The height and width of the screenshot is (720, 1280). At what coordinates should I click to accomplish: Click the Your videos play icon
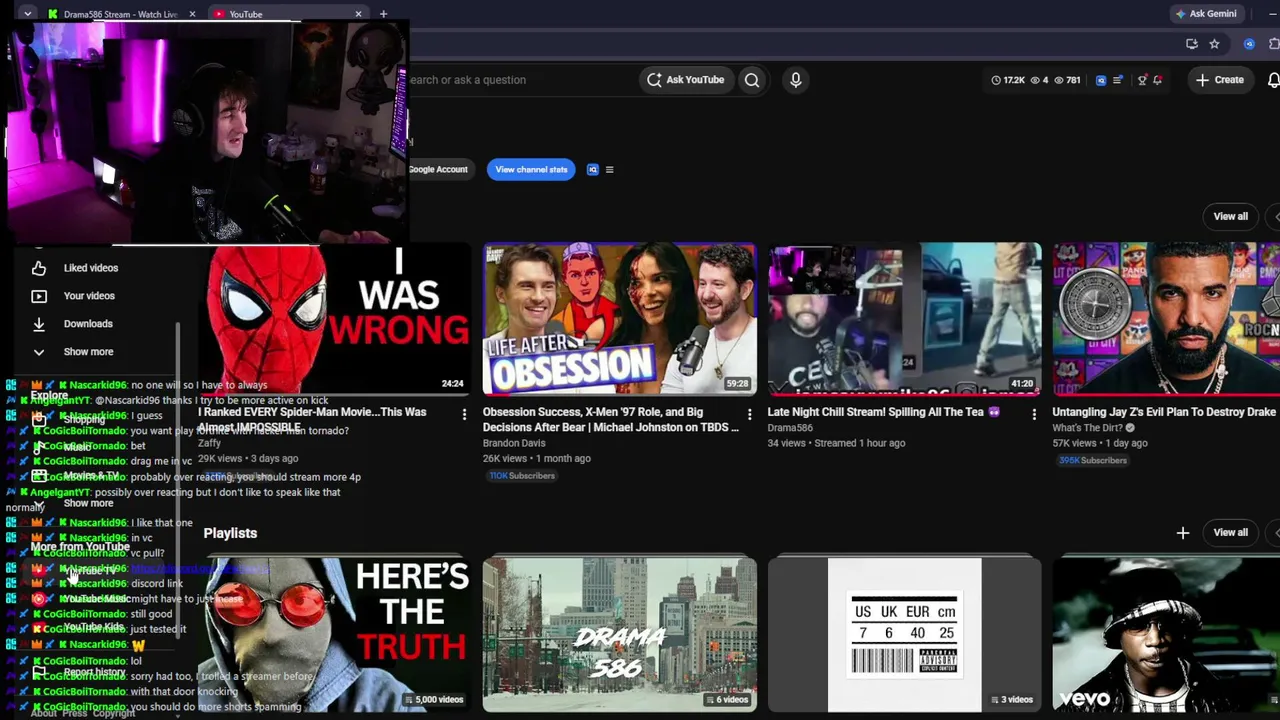pyautogui.click(x=39, y=296)
